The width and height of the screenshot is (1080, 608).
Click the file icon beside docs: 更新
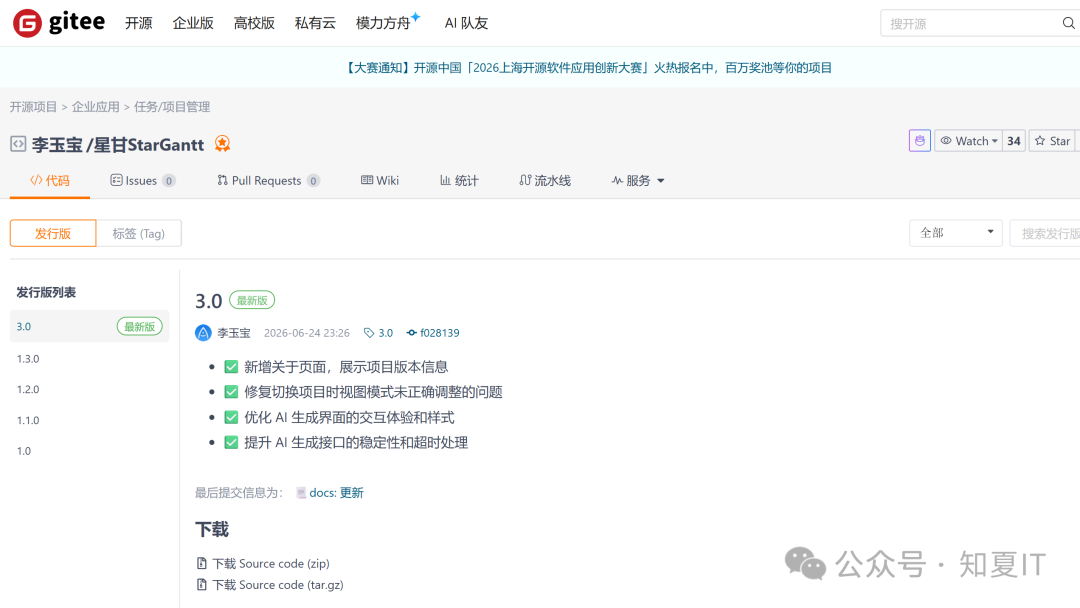tap(301, 492)
